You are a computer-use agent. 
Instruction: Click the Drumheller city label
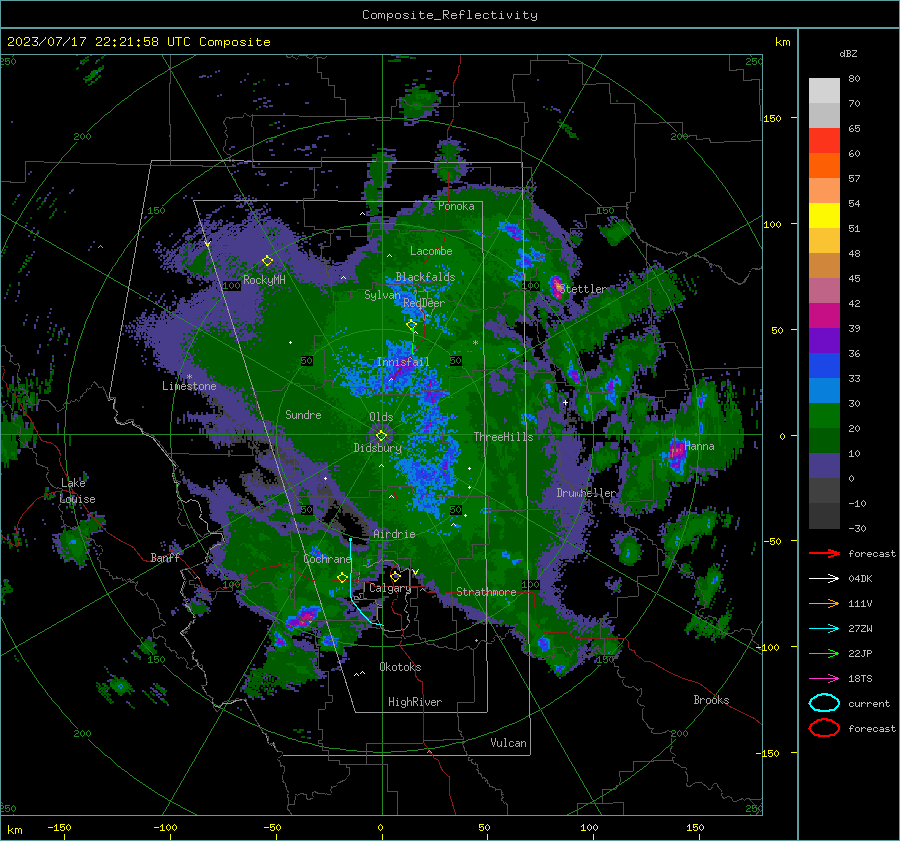586,493
